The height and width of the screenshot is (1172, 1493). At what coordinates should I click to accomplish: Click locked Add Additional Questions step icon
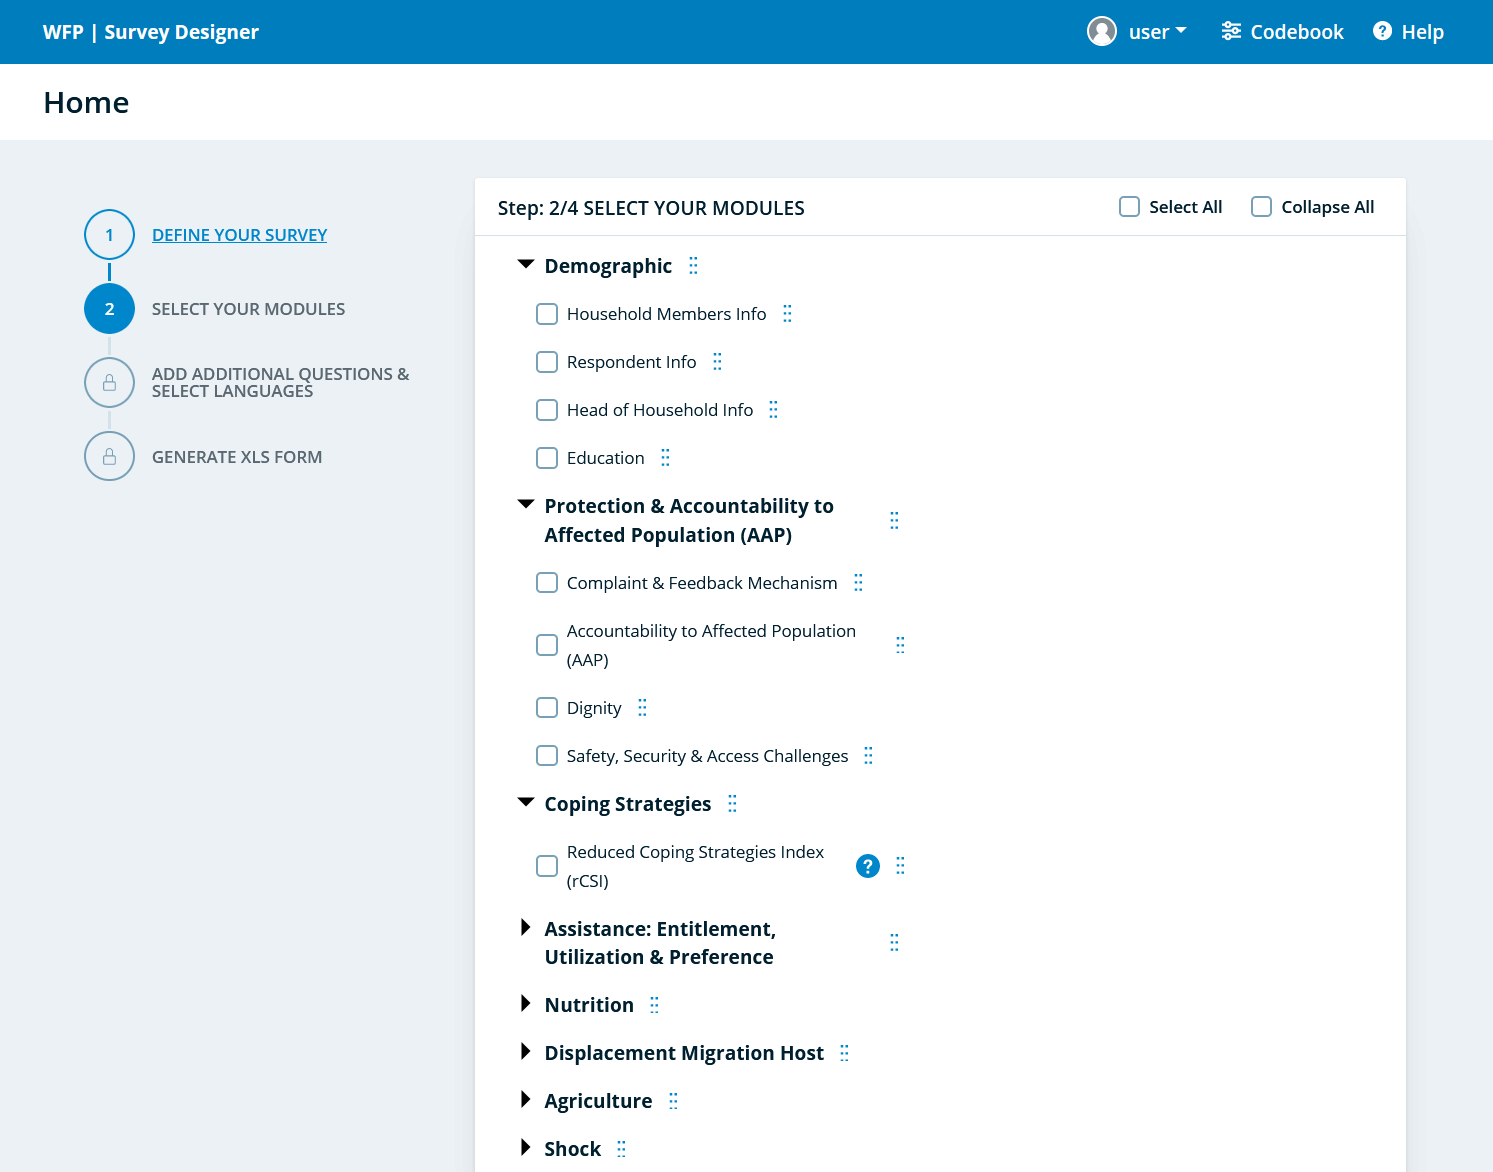[x=109, y=383]
